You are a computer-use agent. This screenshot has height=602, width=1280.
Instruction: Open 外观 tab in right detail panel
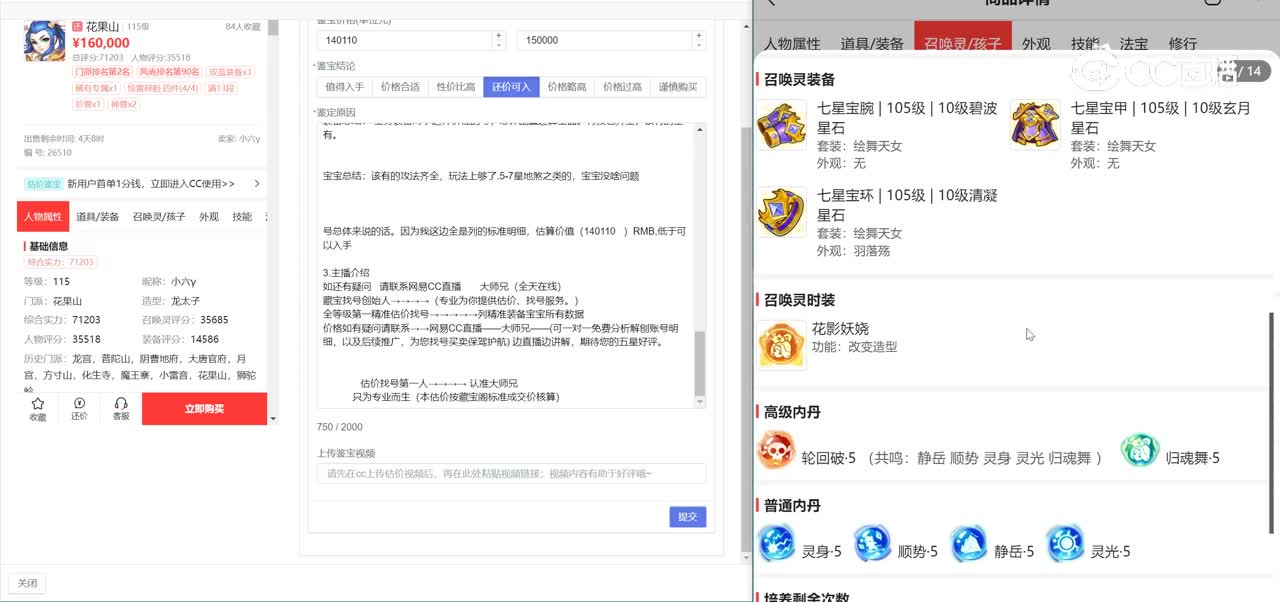coord(1036,44)
